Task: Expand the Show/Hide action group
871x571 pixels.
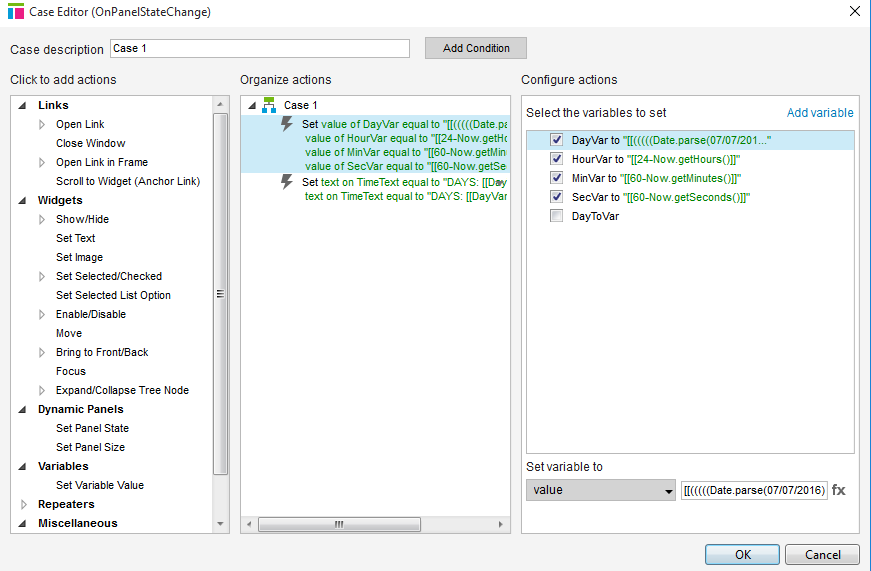Action: point(42,219)
